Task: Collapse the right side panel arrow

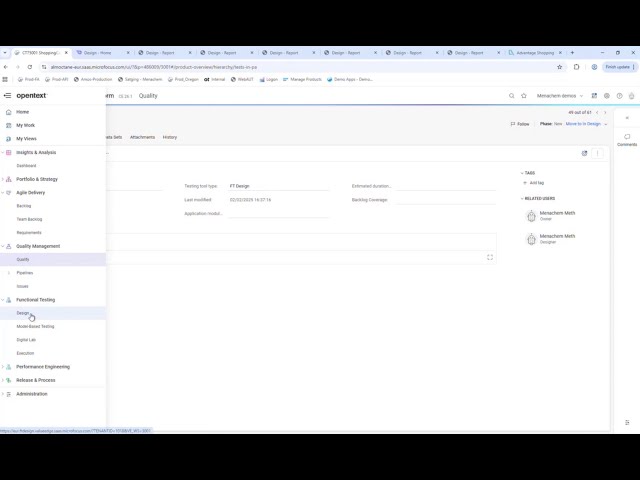Action: tap(627, 118)
